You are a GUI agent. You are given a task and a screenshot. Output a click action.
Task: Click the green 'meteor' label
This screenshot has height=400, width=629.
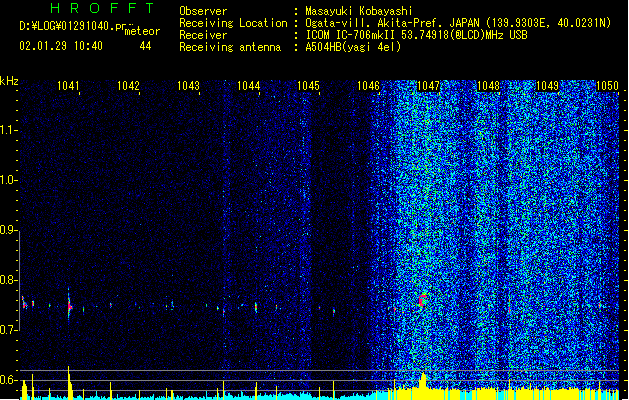tap(142, 31)
